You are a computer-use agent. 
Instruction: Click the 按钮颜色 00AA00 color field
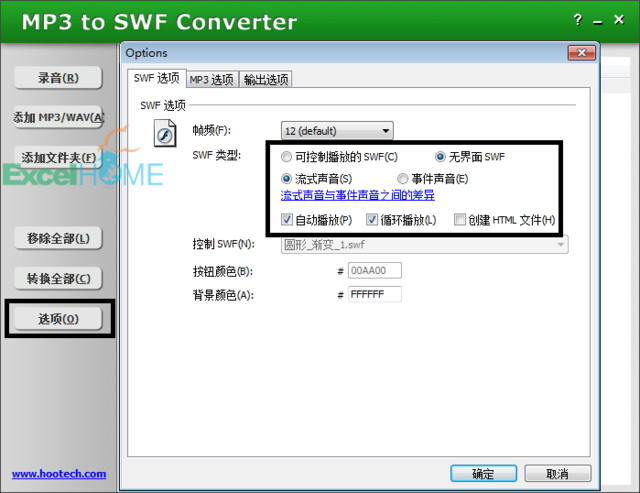pos(374,270)
